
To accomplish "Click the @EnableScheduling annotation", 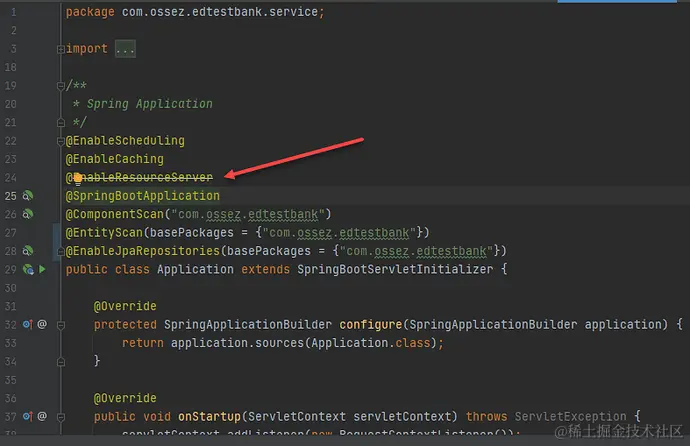I will point(125,141).
